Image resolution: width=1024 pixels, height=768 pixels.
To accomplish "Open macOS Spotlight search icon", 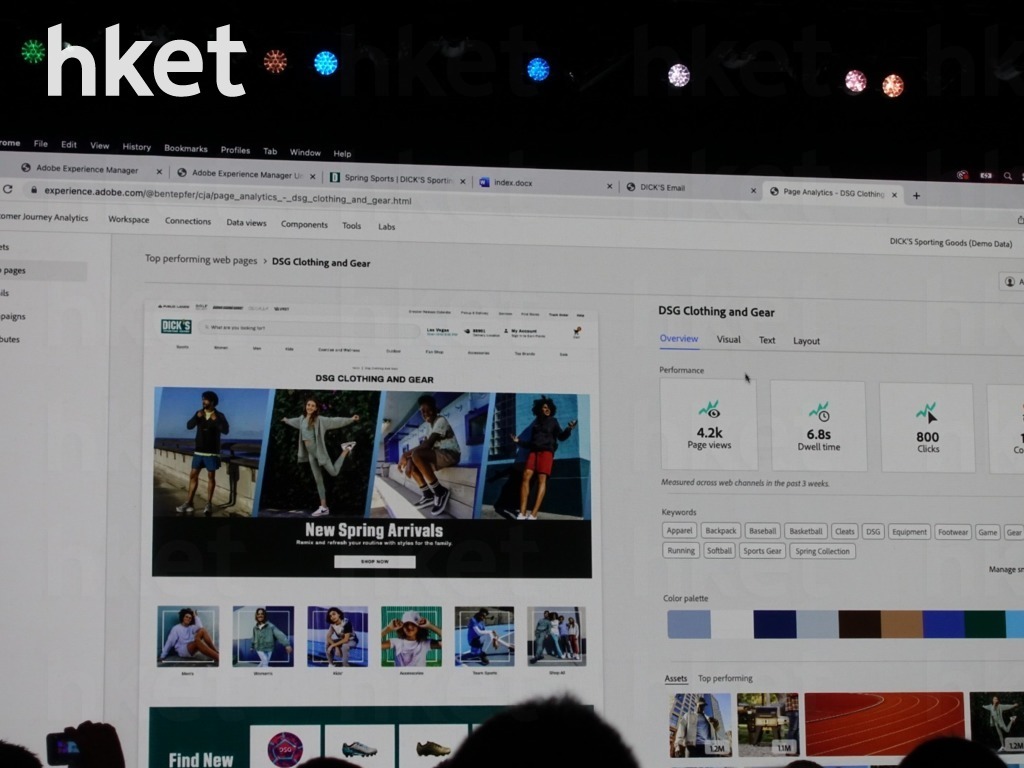I will pyautogui.click(x=1008, y=176).
